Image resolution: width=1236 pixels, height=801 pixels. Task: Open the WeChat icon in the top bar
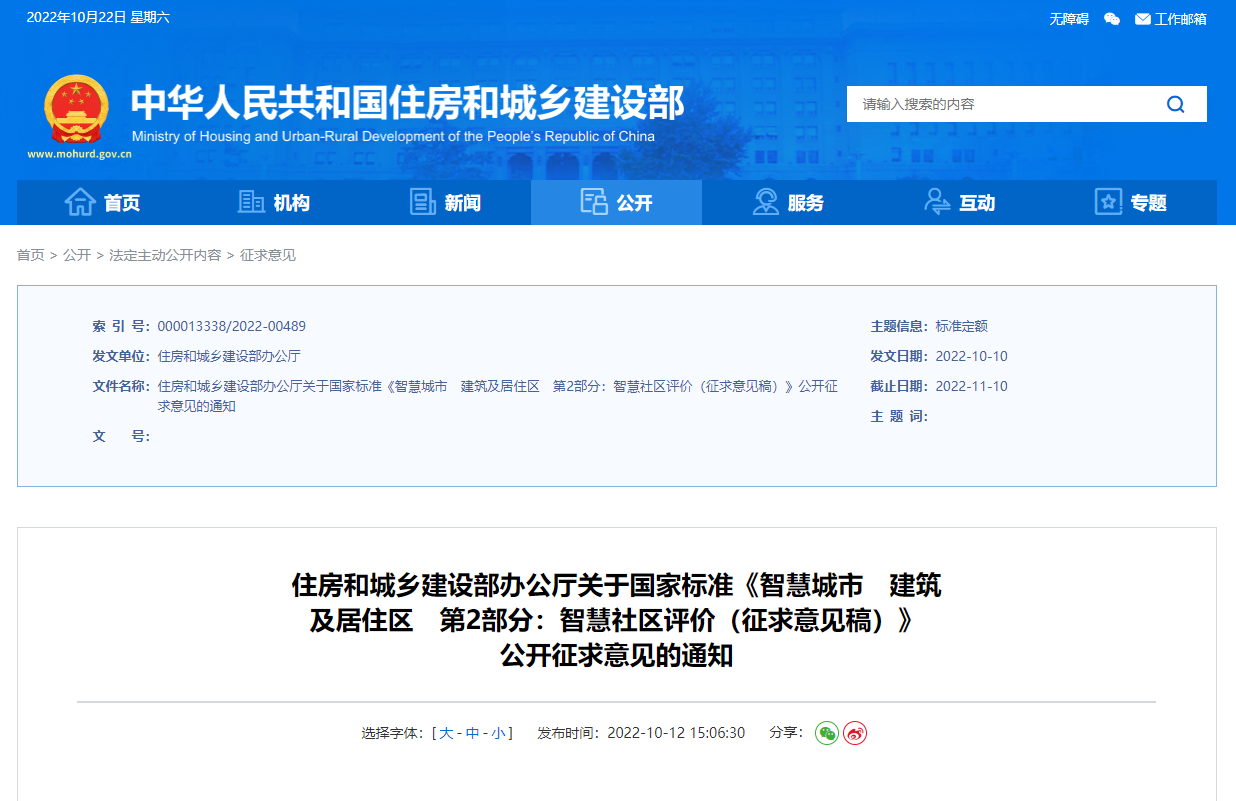[x=1111, y=18]
